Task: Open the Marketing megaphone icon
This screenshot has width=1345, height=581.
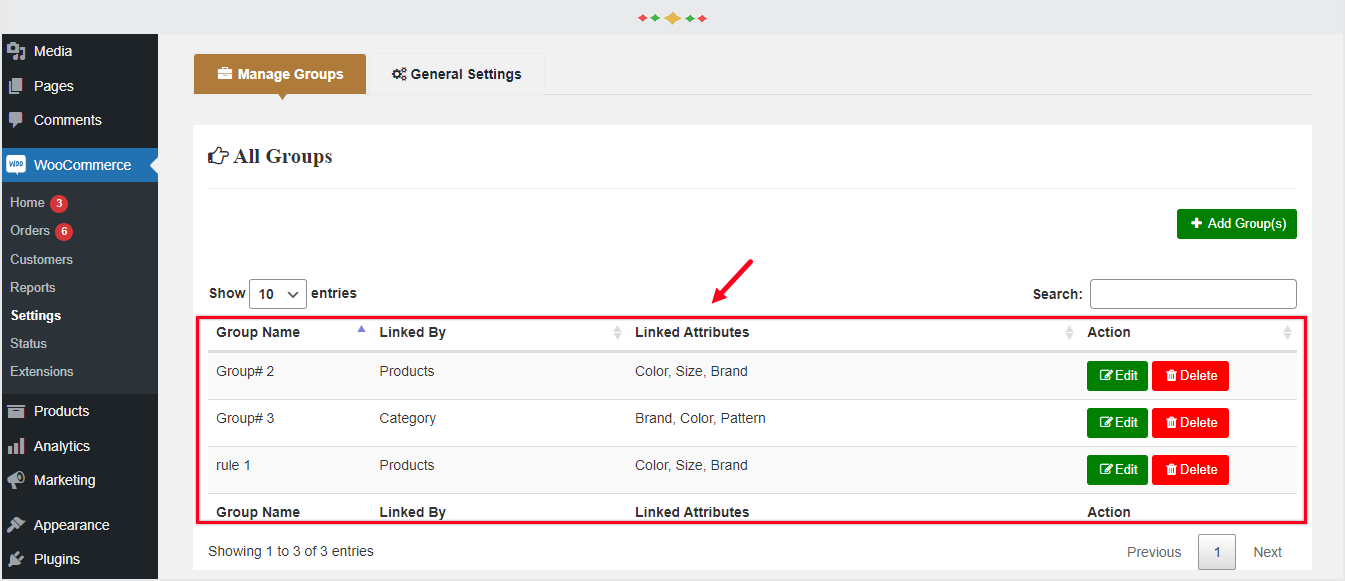Action: pos(15,480)
